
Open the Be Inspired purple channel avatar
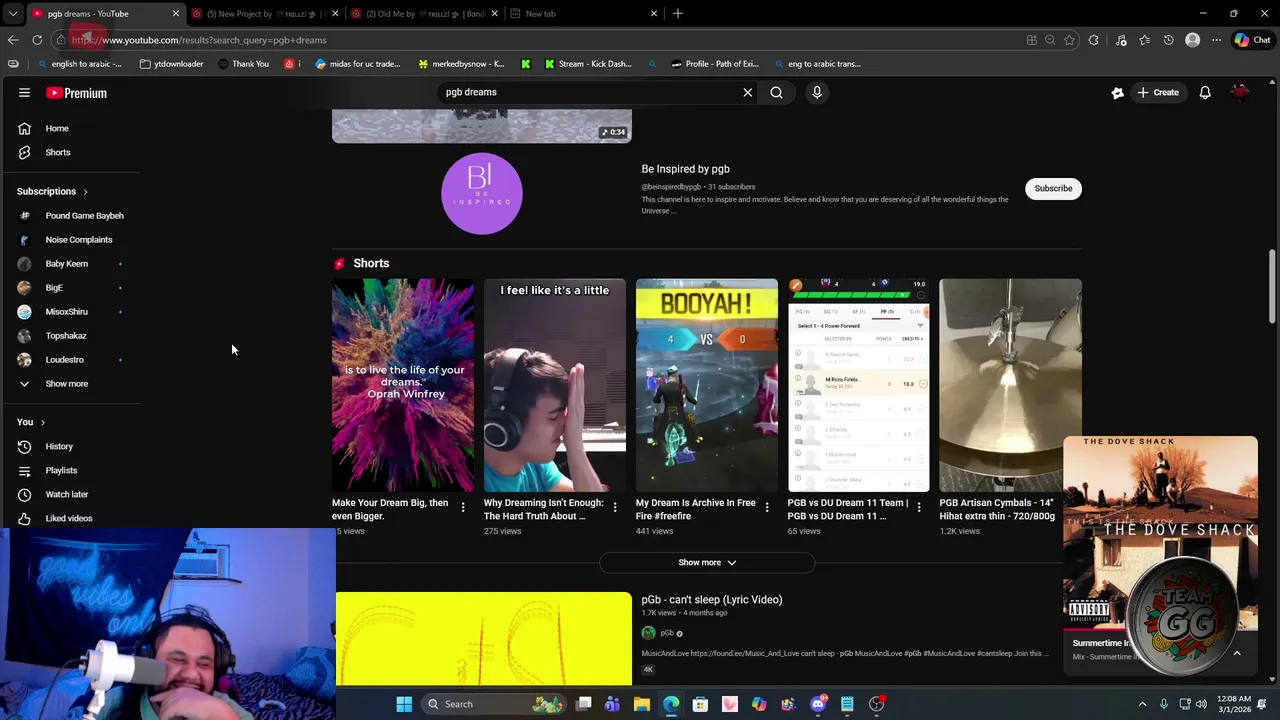tap(481, 194)
